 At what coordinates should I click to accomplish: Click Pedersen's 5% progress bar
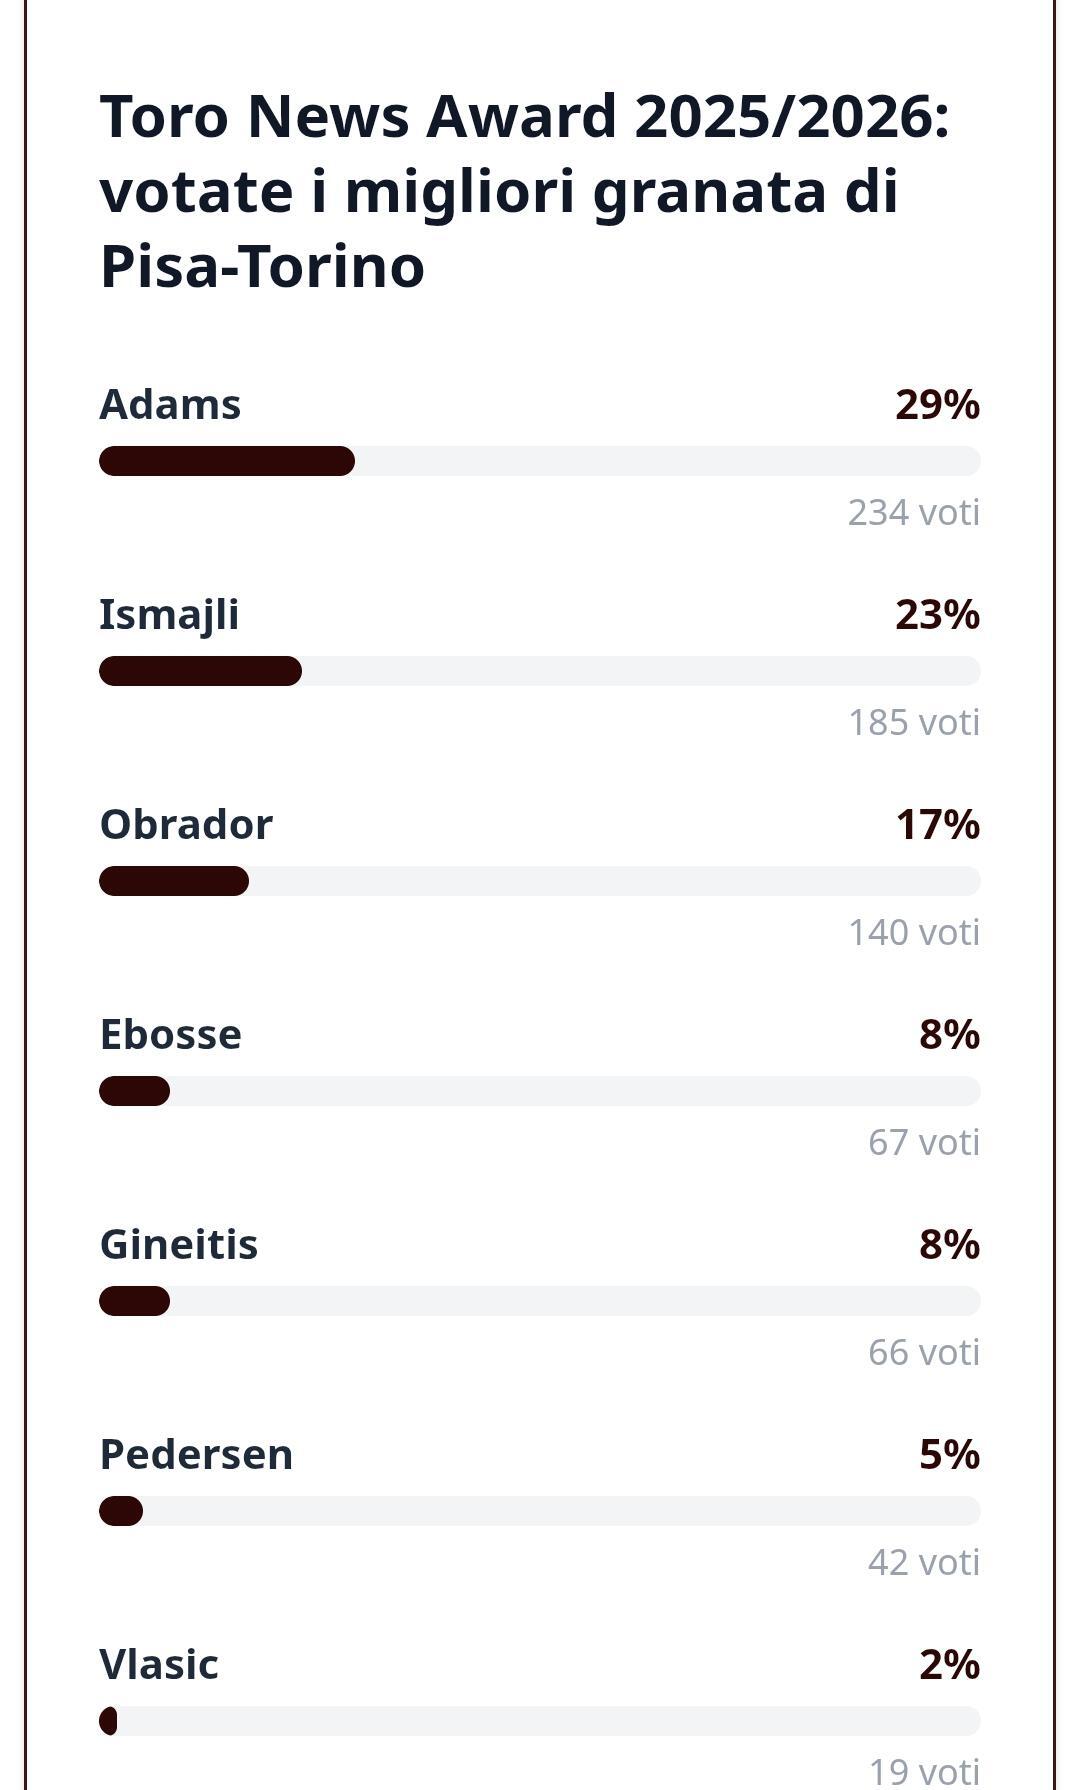[x=539, y=1511]
